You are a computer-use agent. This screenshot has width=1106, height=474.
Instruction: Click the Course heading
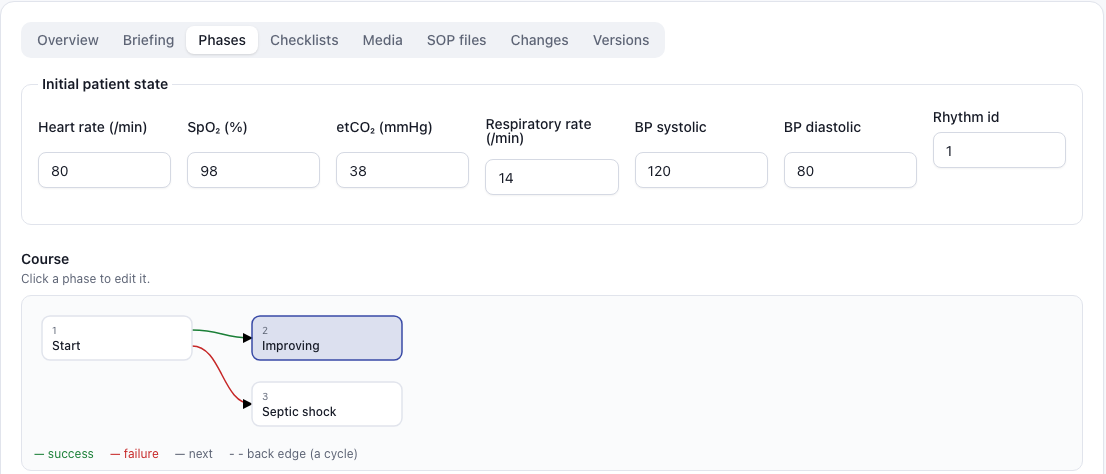[45, 259]
